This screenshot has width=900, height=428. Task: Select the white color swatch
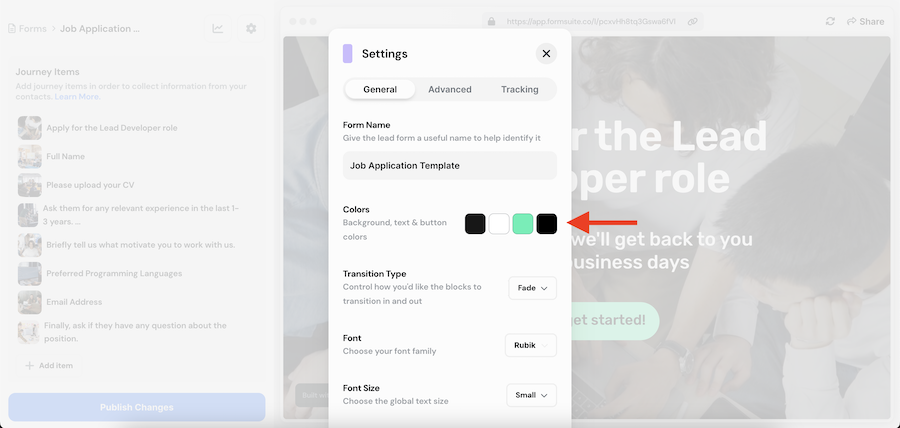[x=499, y=224]
